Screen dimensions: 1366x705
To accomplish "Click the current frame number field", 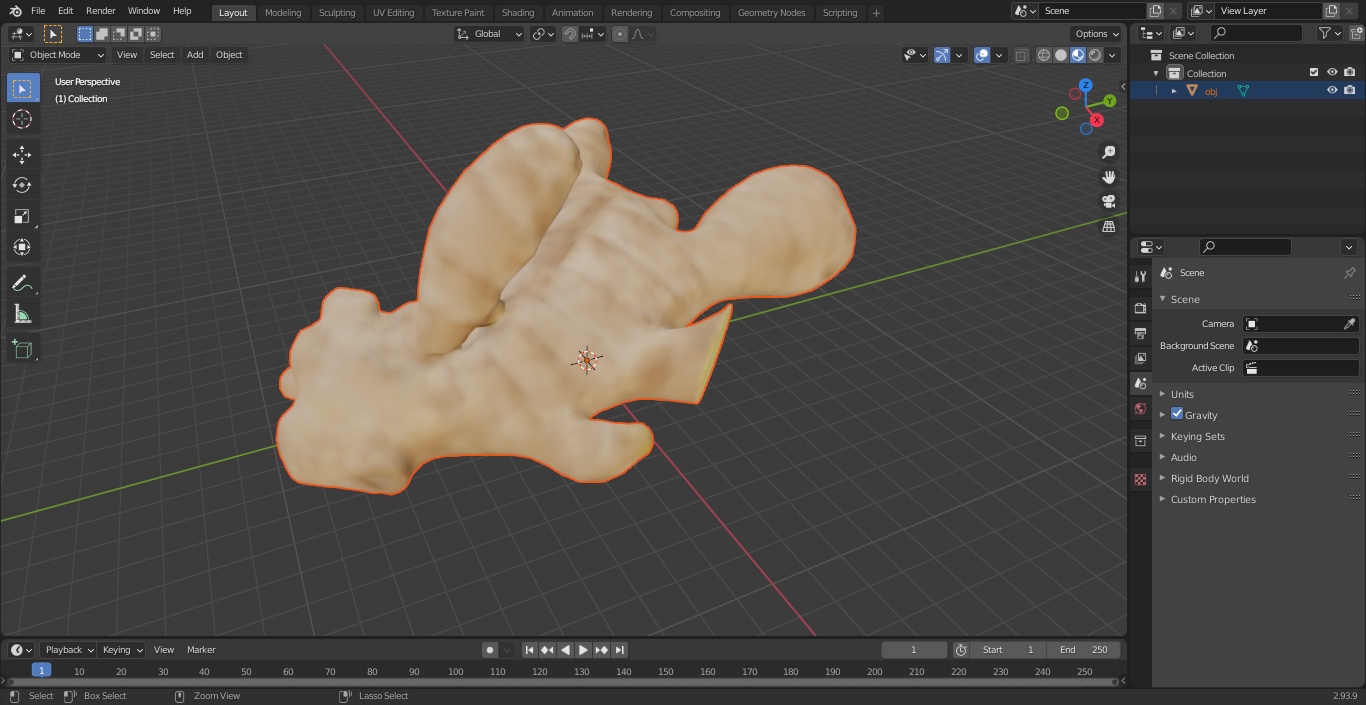I will [x=914, y=650].
